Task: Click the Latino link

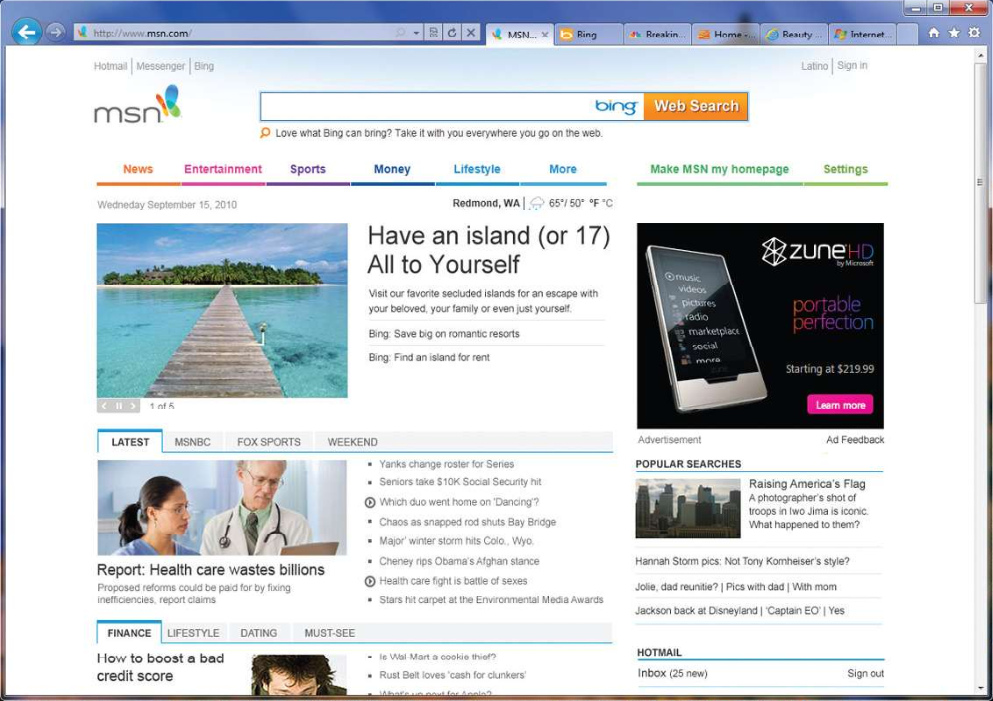Action: click(814, 66)
